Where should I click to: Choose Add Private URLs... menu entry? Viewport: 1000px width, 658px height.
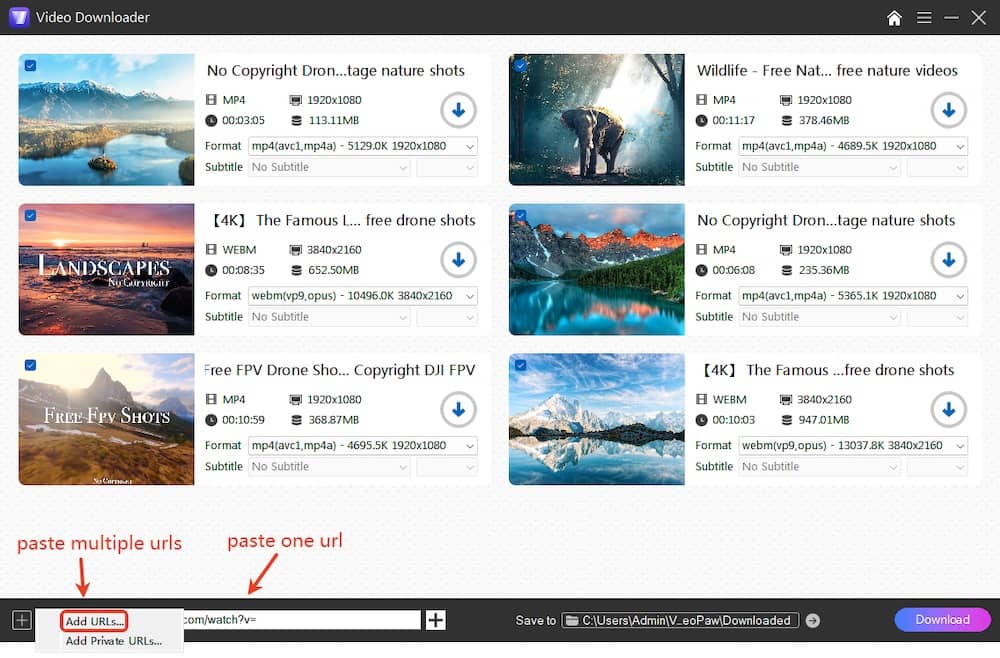(114, 641)
